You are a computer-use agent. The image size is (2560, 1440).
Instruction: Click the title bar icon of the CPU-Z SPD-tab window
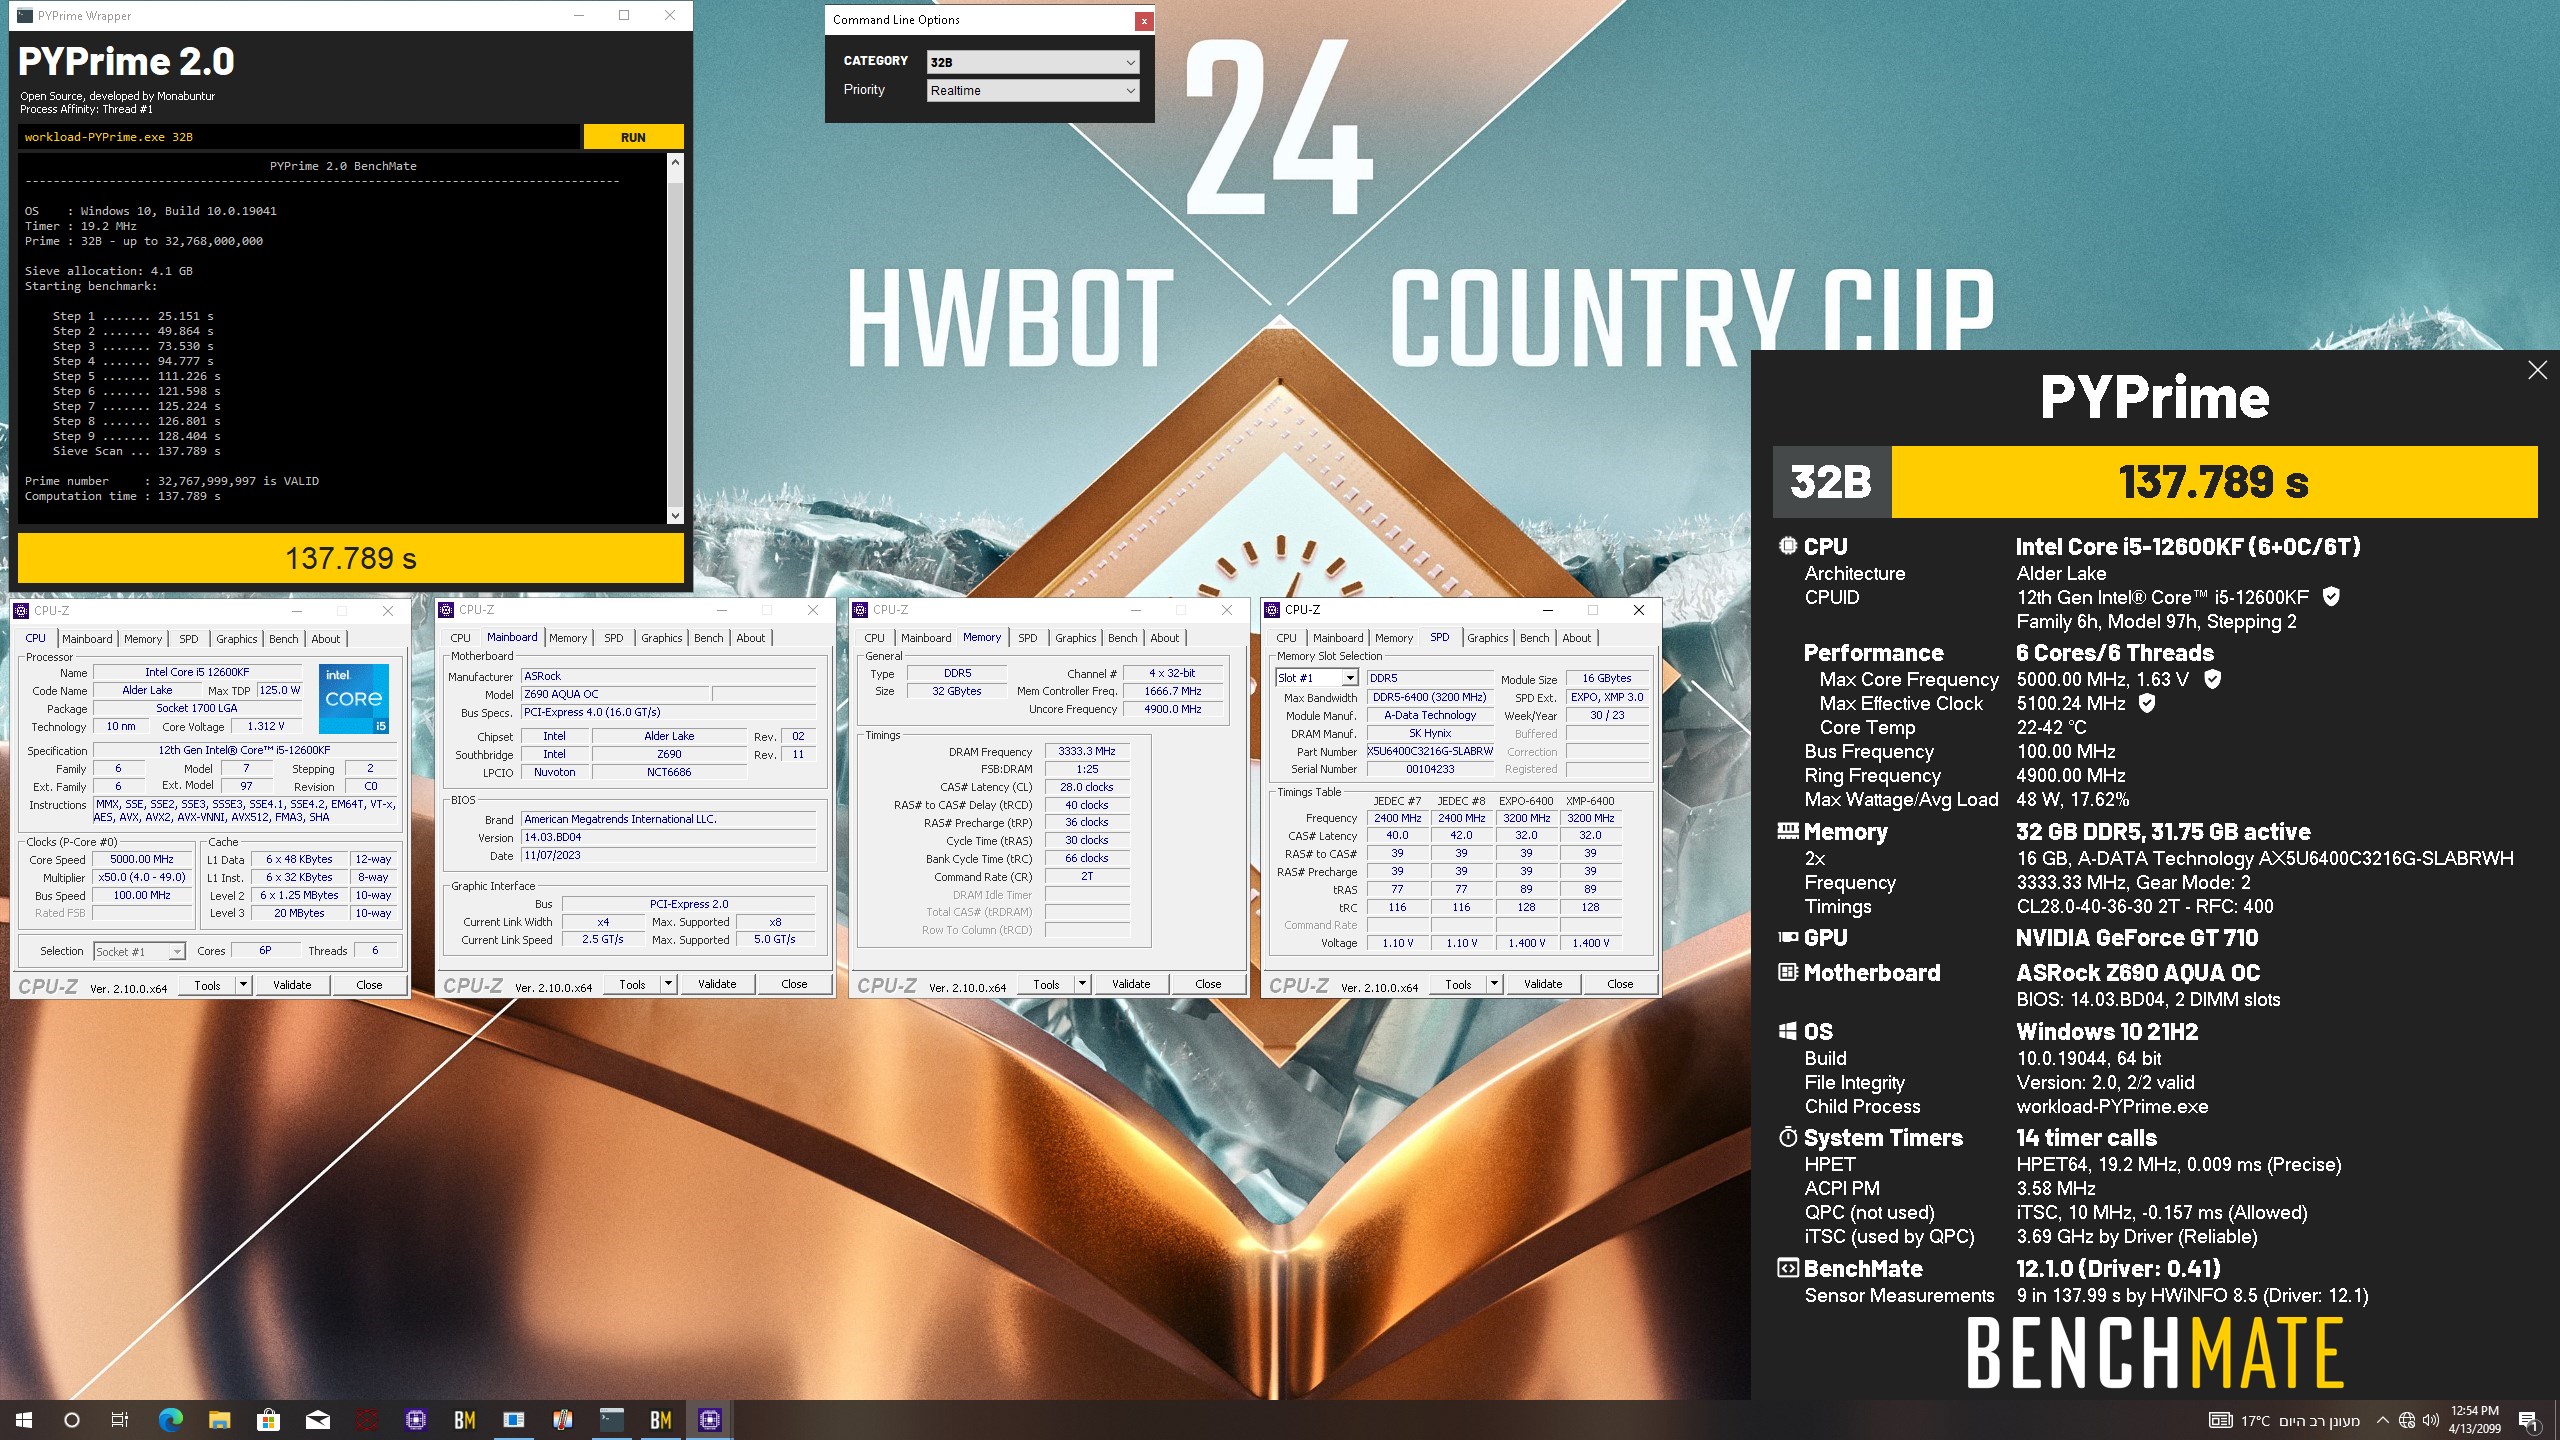(x=1273, y=609)
